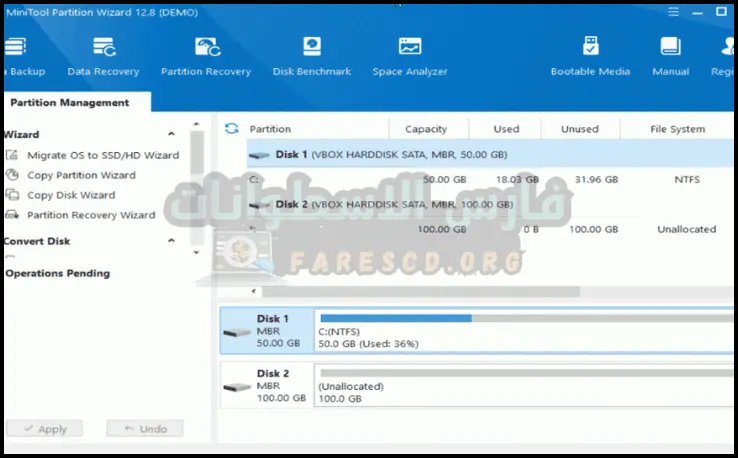Sort by the Capacity column header
This screenshot has height=458, width=738.
point(425,129)
